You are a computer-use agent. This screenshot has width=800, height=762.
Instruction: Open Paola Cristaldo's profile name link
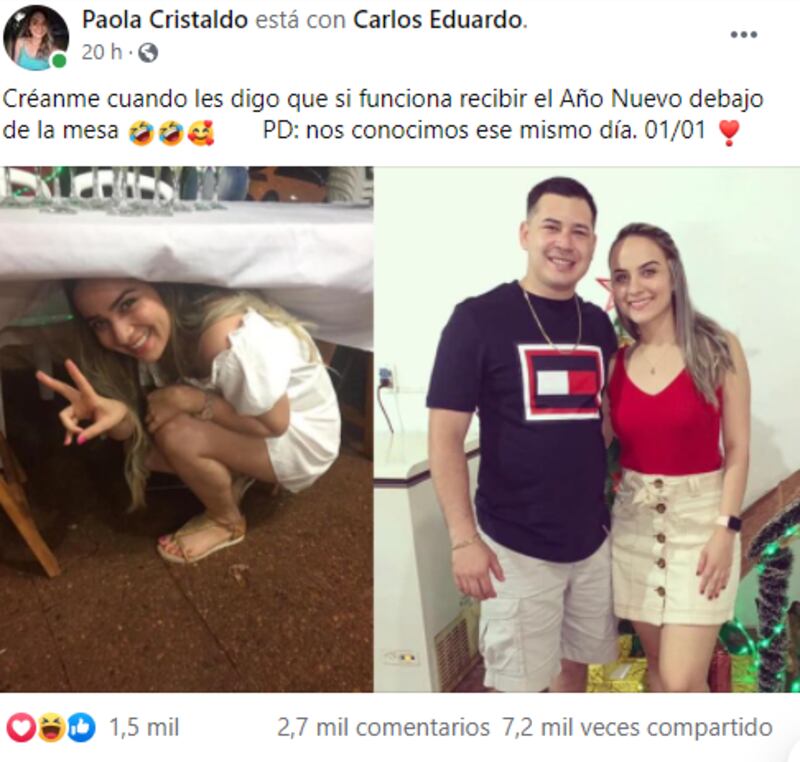pos(165,20)
